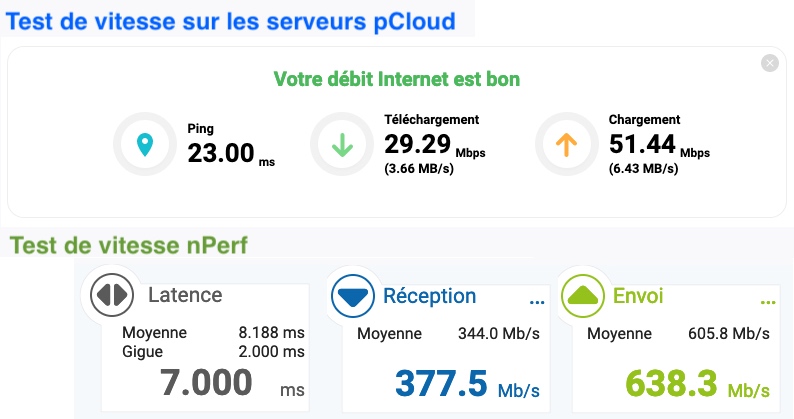The image size is (794, 419).
Task: Click the "Votre débit Internet est bon" message
Action: coord(396,78)
